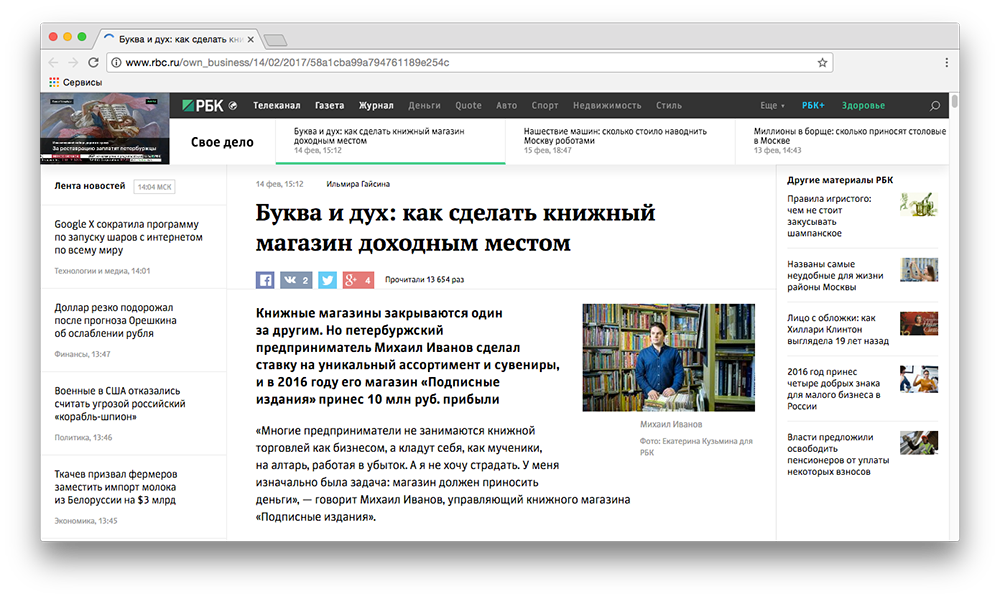Image resolution: width=1000 pixels, height=599 pixels.
Task: Reload the page in browser
Action: pyautogui.click(x=94, y=62)
